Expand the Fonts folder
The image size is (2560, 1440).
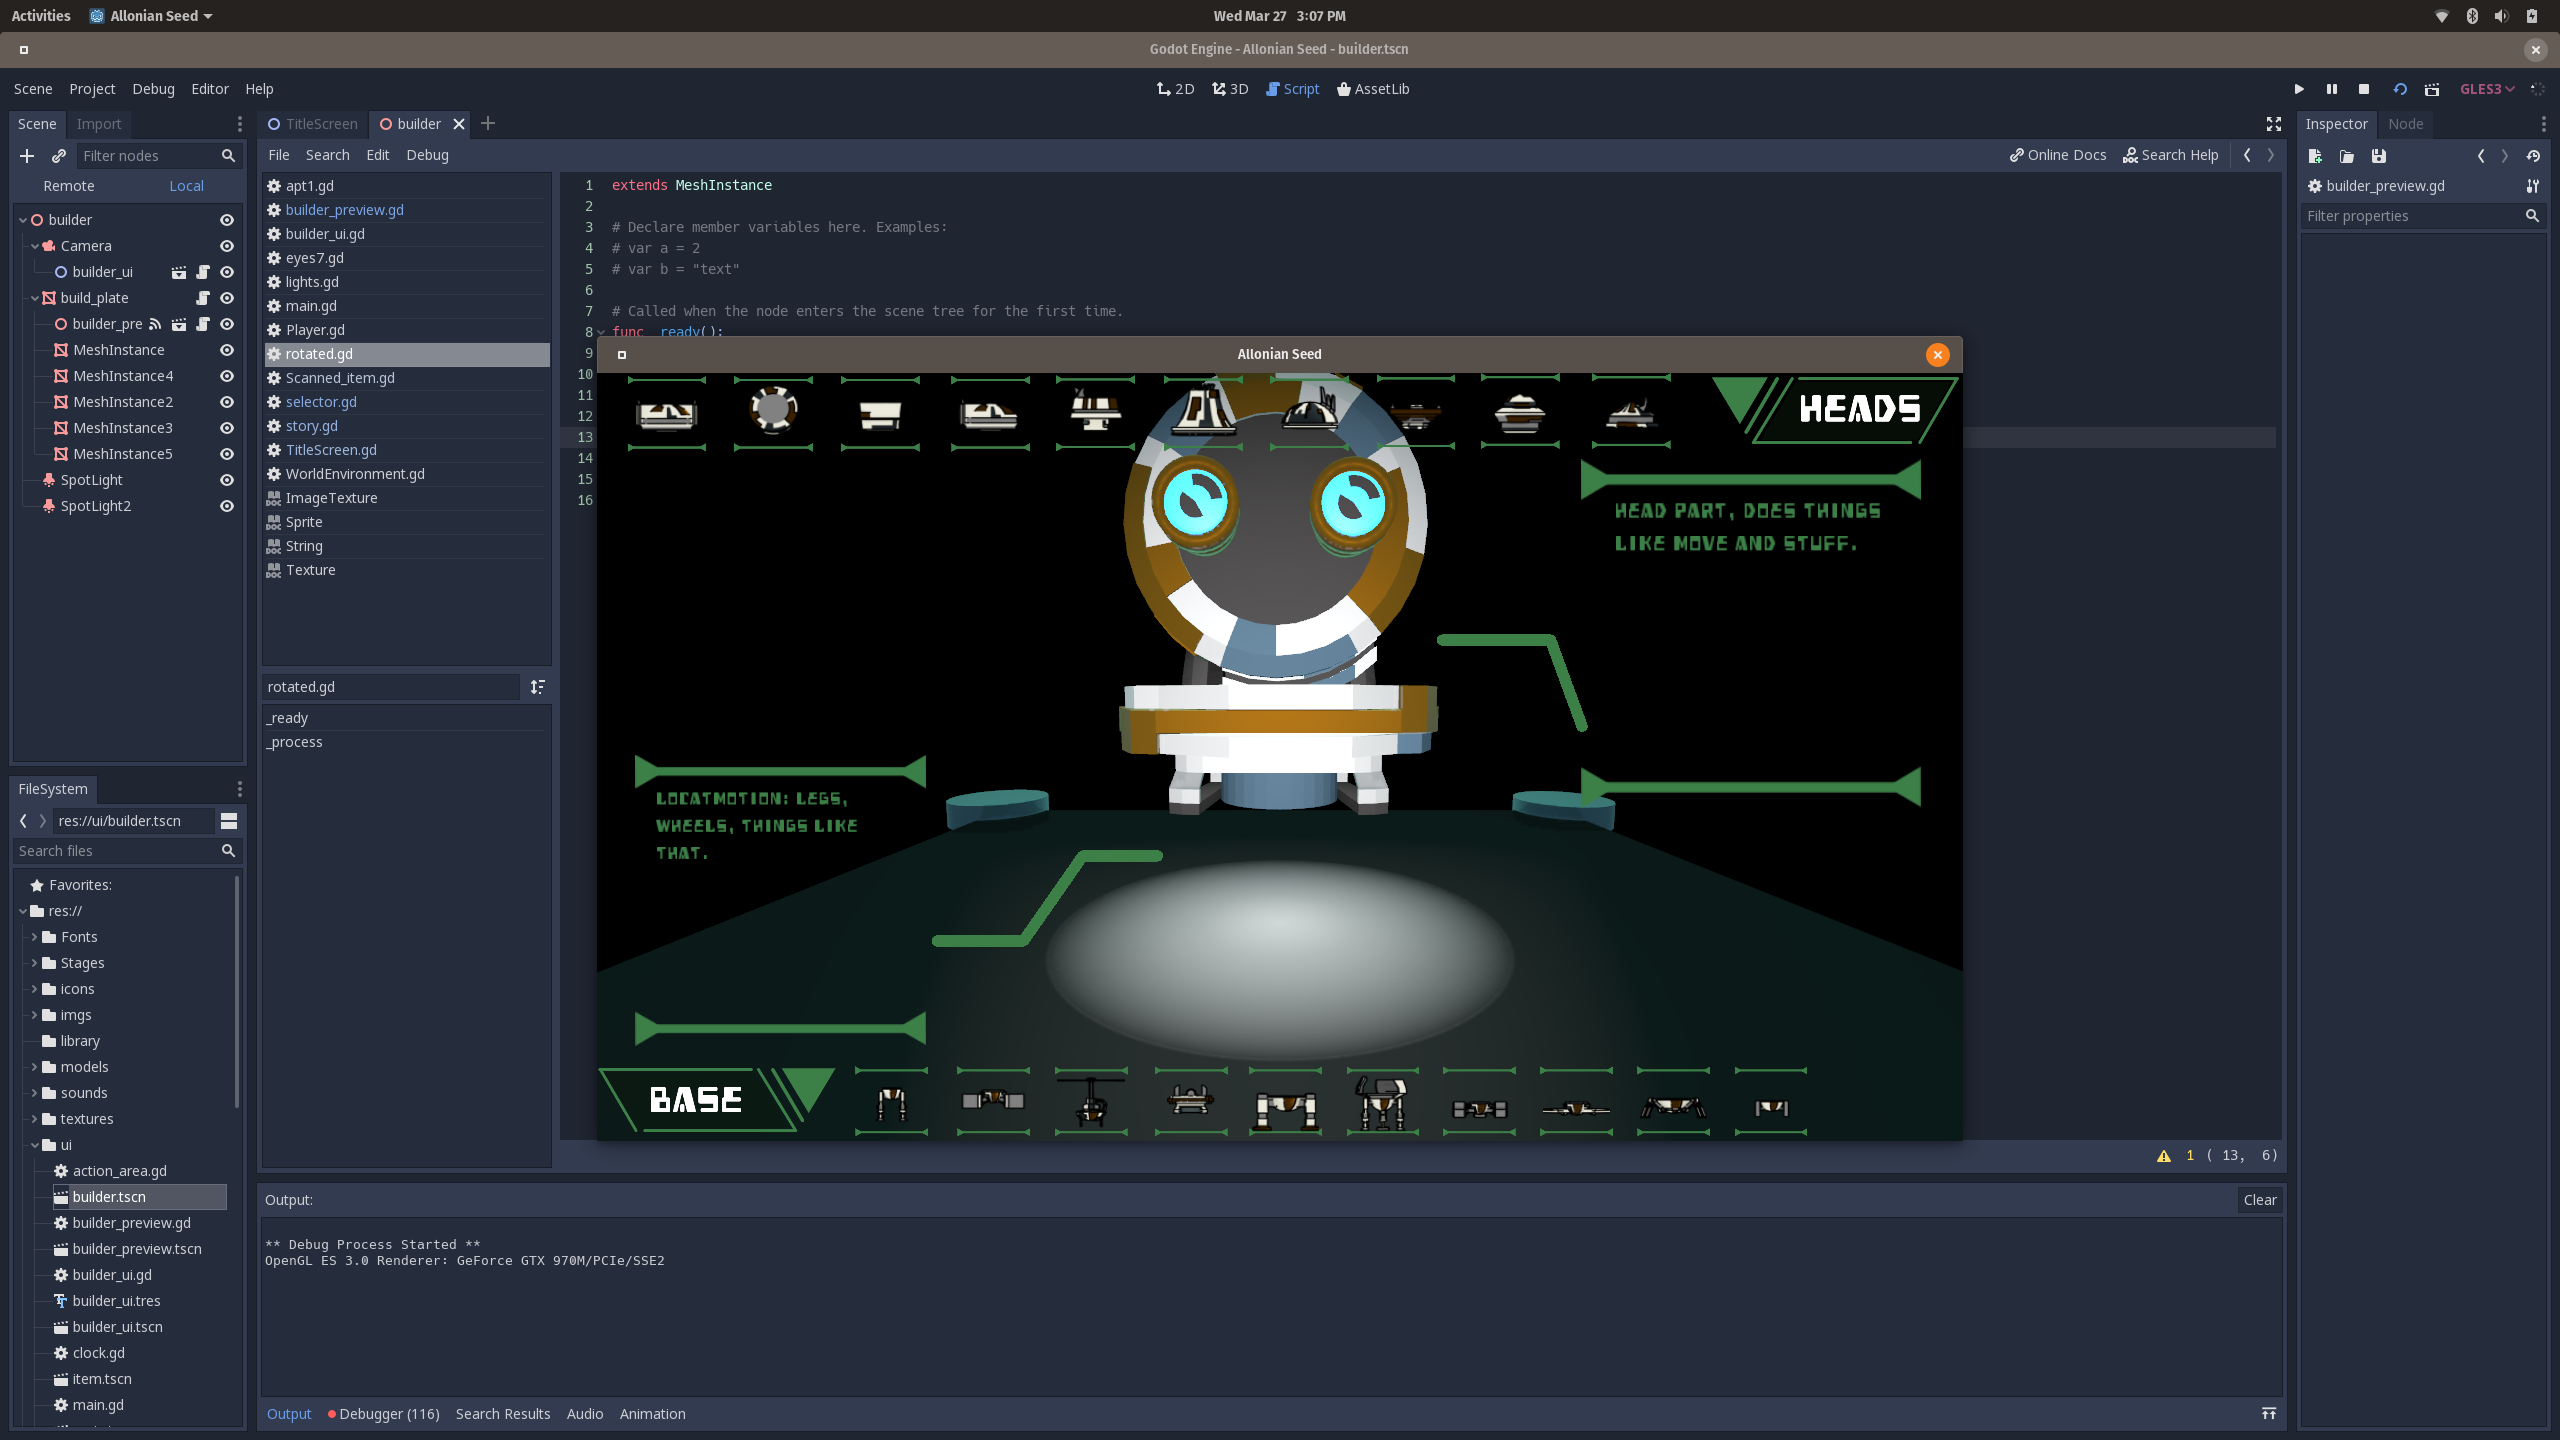click(x=35, y=937)
